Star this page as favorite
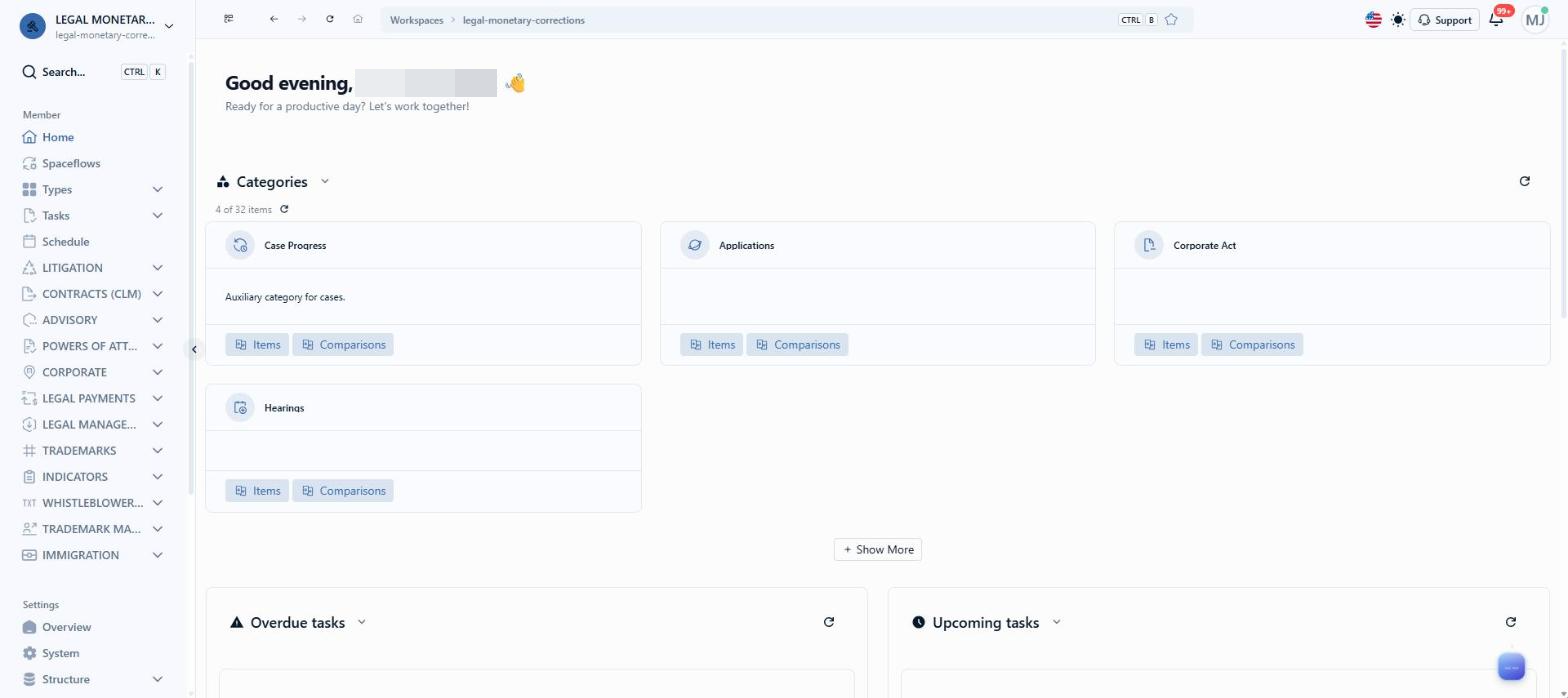 [1171, 20]
